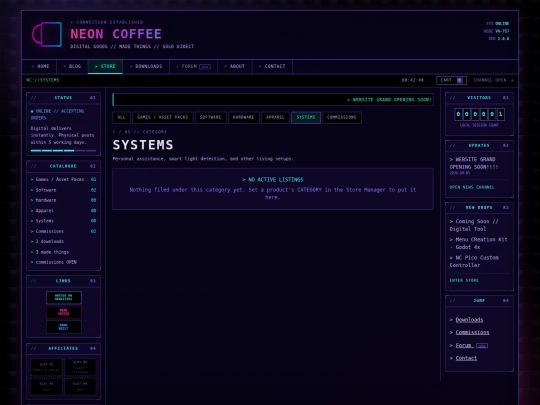Screen dimensions: 540x405
Task: Click the ONLINE // ACCEPTING ORDERS status
Action: (57, 114)
